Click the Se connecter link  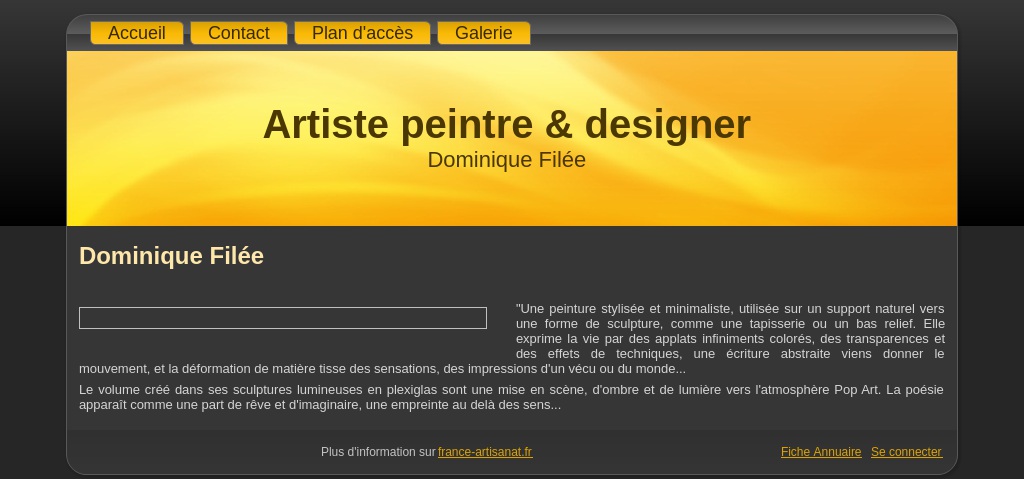(906, 452)
